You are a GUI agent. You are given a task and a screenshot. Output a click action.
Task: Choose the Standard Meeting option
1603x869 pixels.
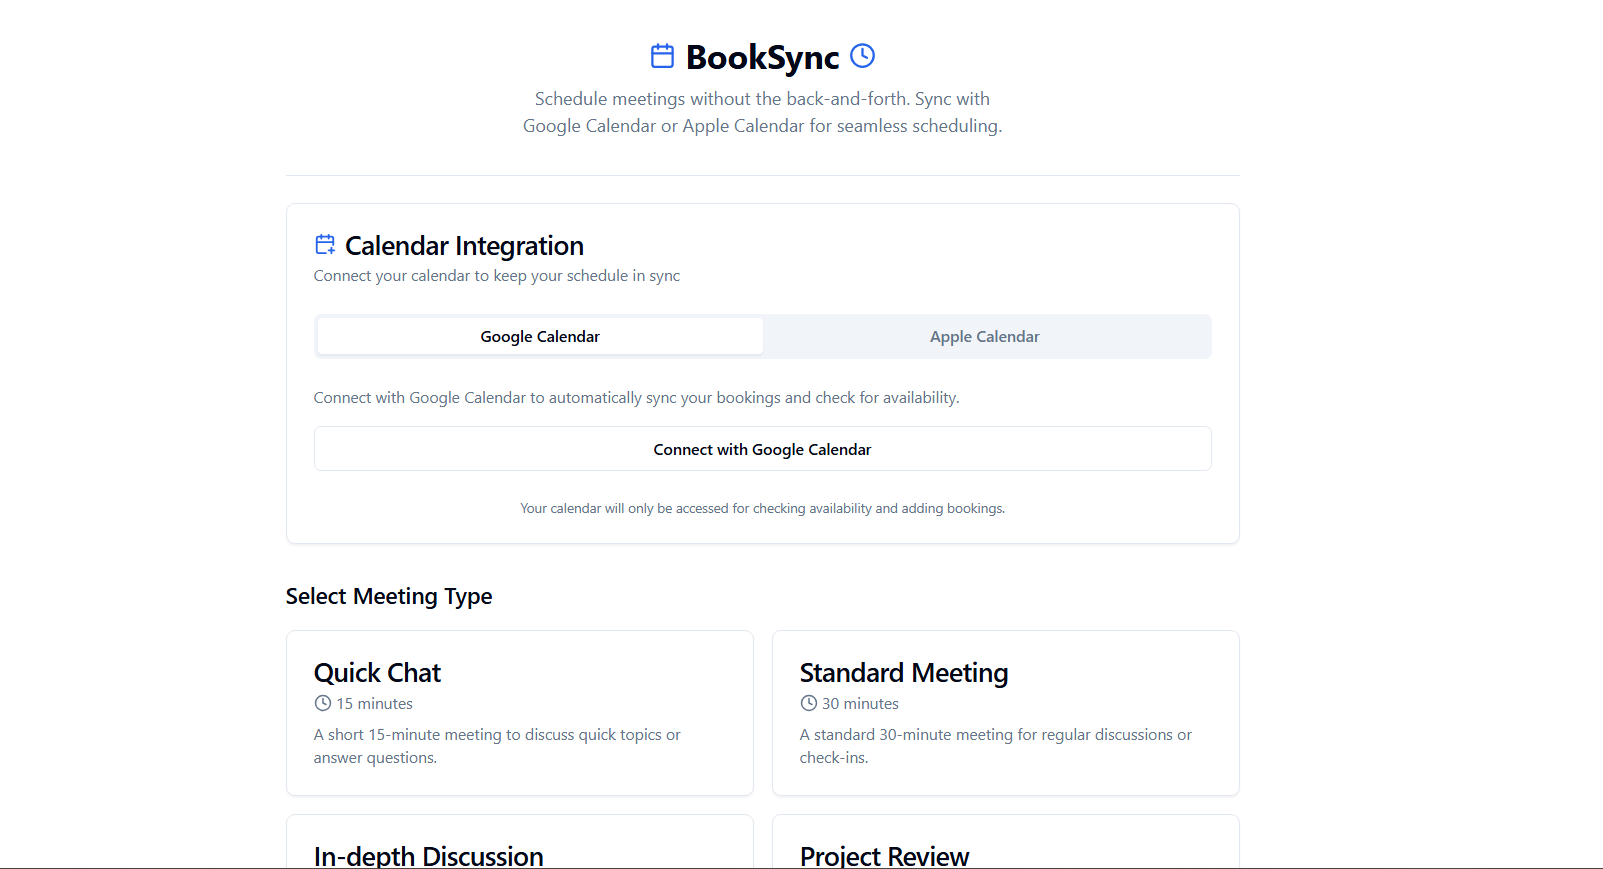tap(1005, 712)
